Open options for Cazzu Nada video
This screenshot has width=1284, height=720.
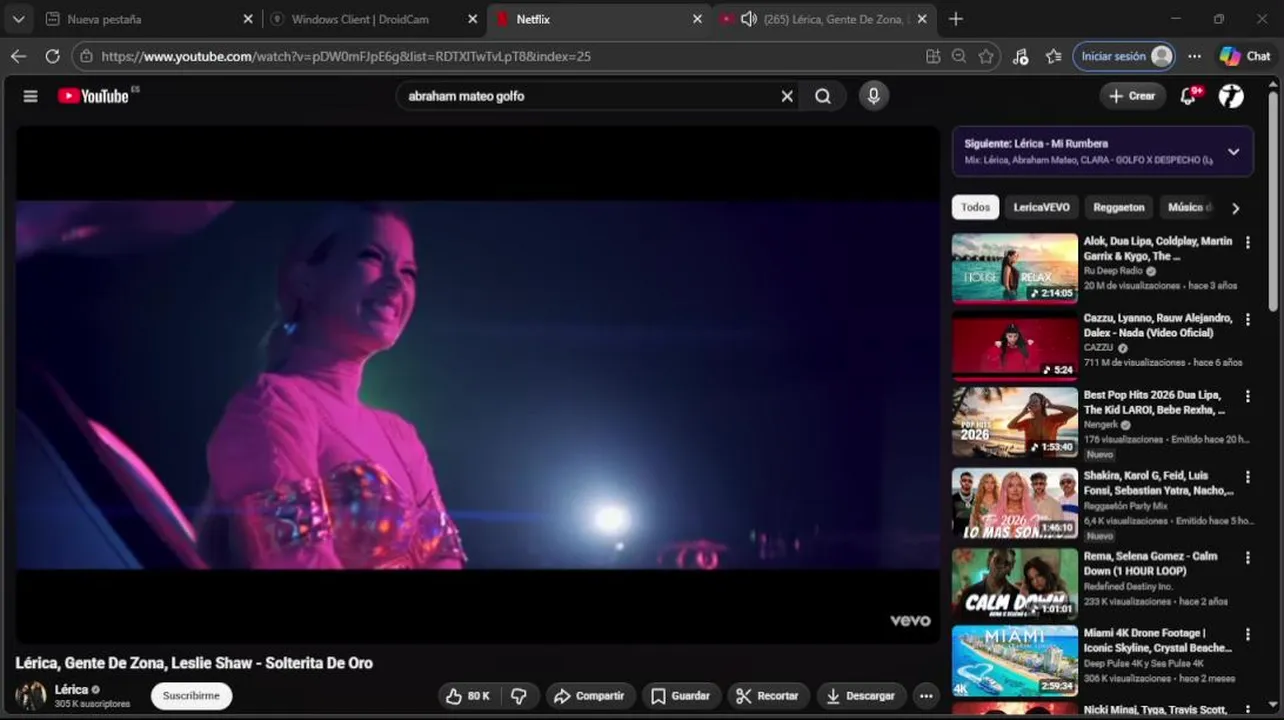click(1247, 319)
